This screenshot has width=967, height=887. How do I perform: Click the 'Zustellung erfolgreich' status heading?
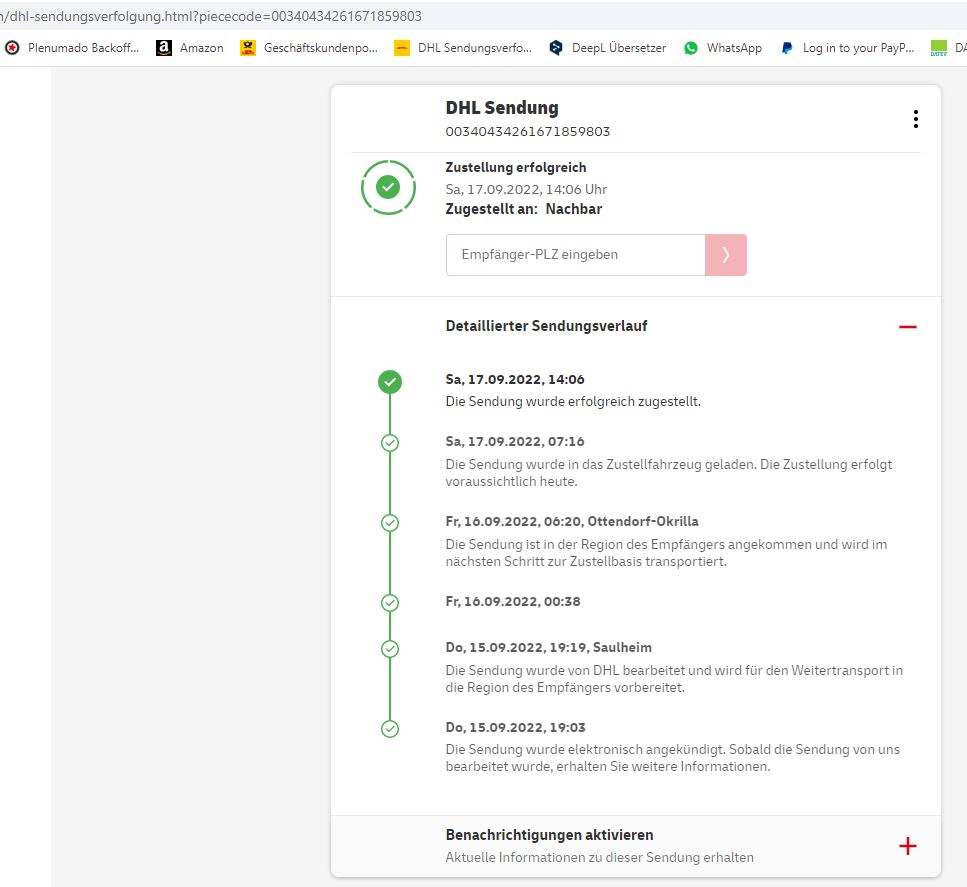(x=516, y=167)
